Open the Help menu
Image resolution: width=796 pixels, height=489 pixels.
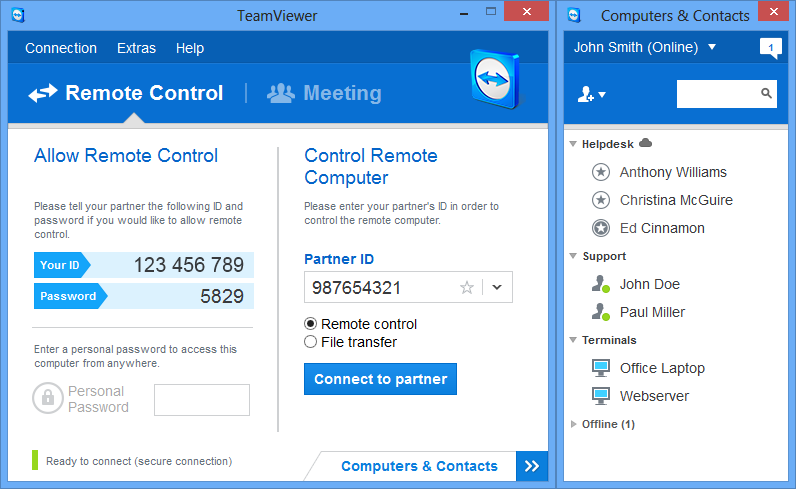(x=190, y=48)
